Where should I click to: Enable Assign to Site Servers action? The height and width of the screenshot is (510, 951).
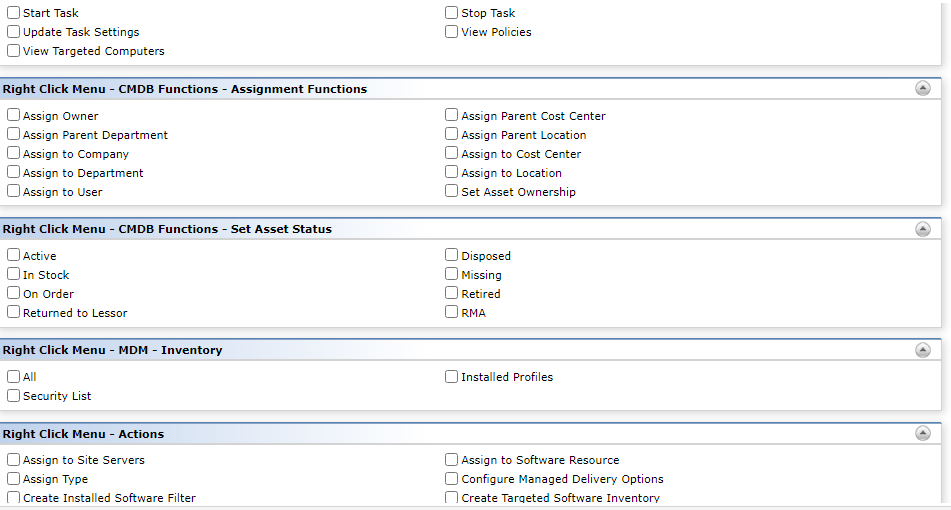point(13,460)
